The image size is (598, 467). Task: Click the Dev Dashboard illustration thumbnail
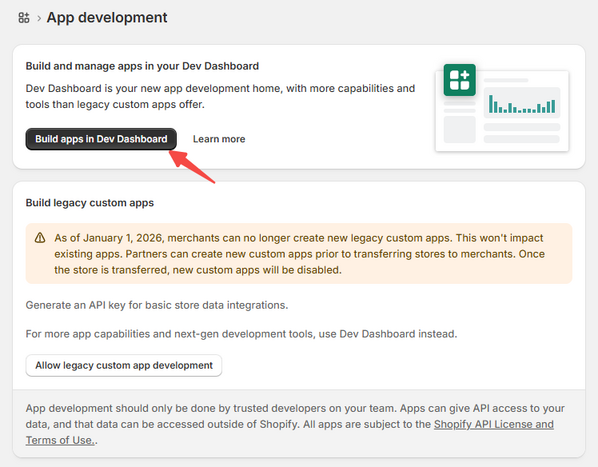(x=502, y=108)
